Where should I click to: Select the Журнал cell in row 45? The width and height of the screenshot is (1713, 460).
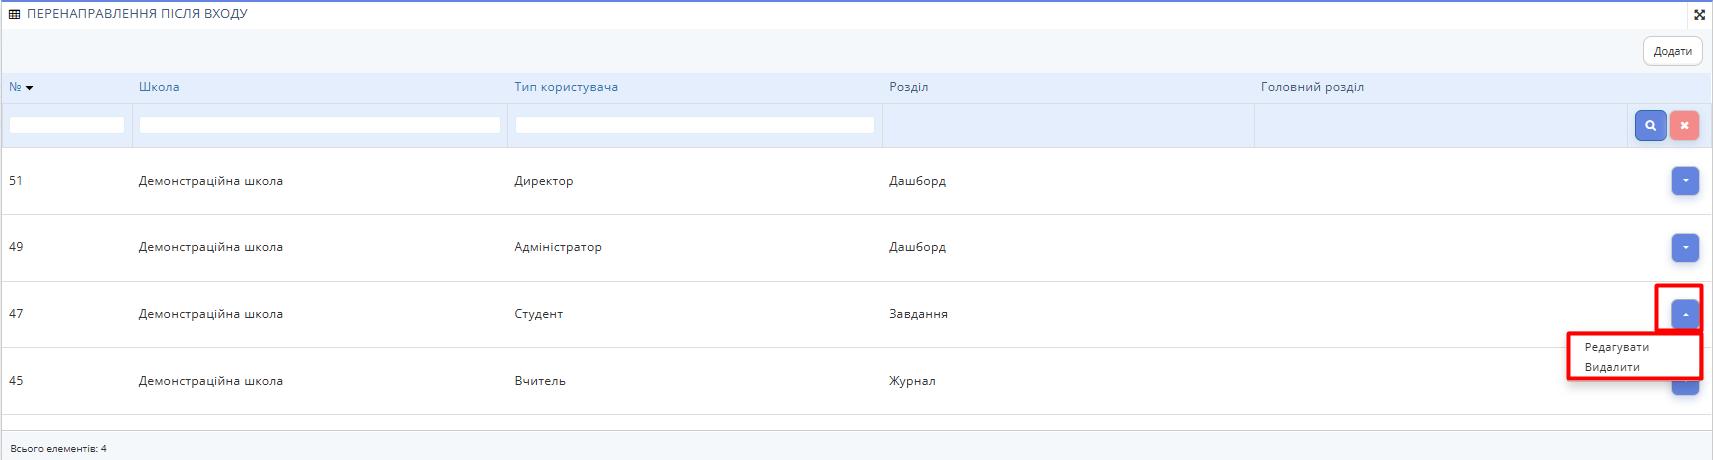[912, 381]
